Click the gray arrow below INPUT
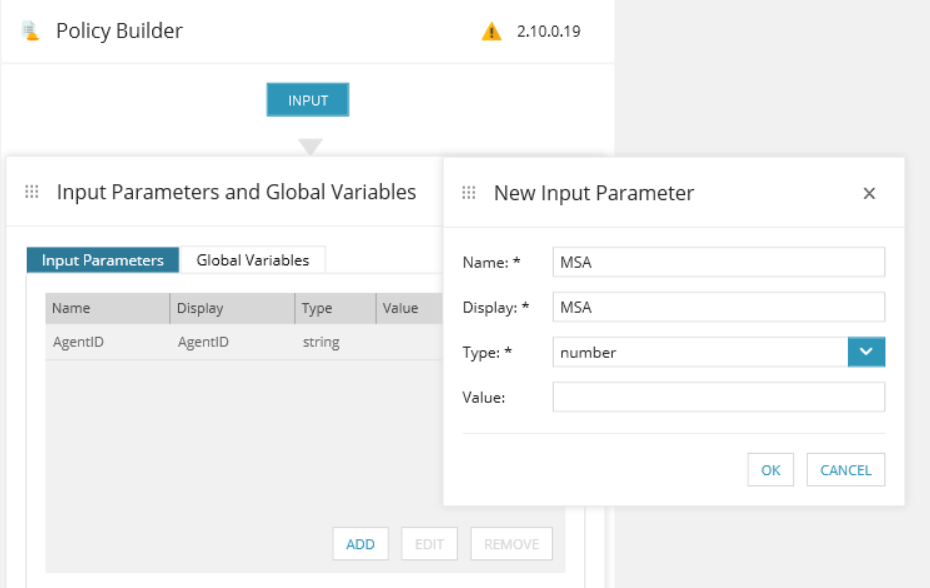This screenshot has width=930, height=588. point(310,146)
